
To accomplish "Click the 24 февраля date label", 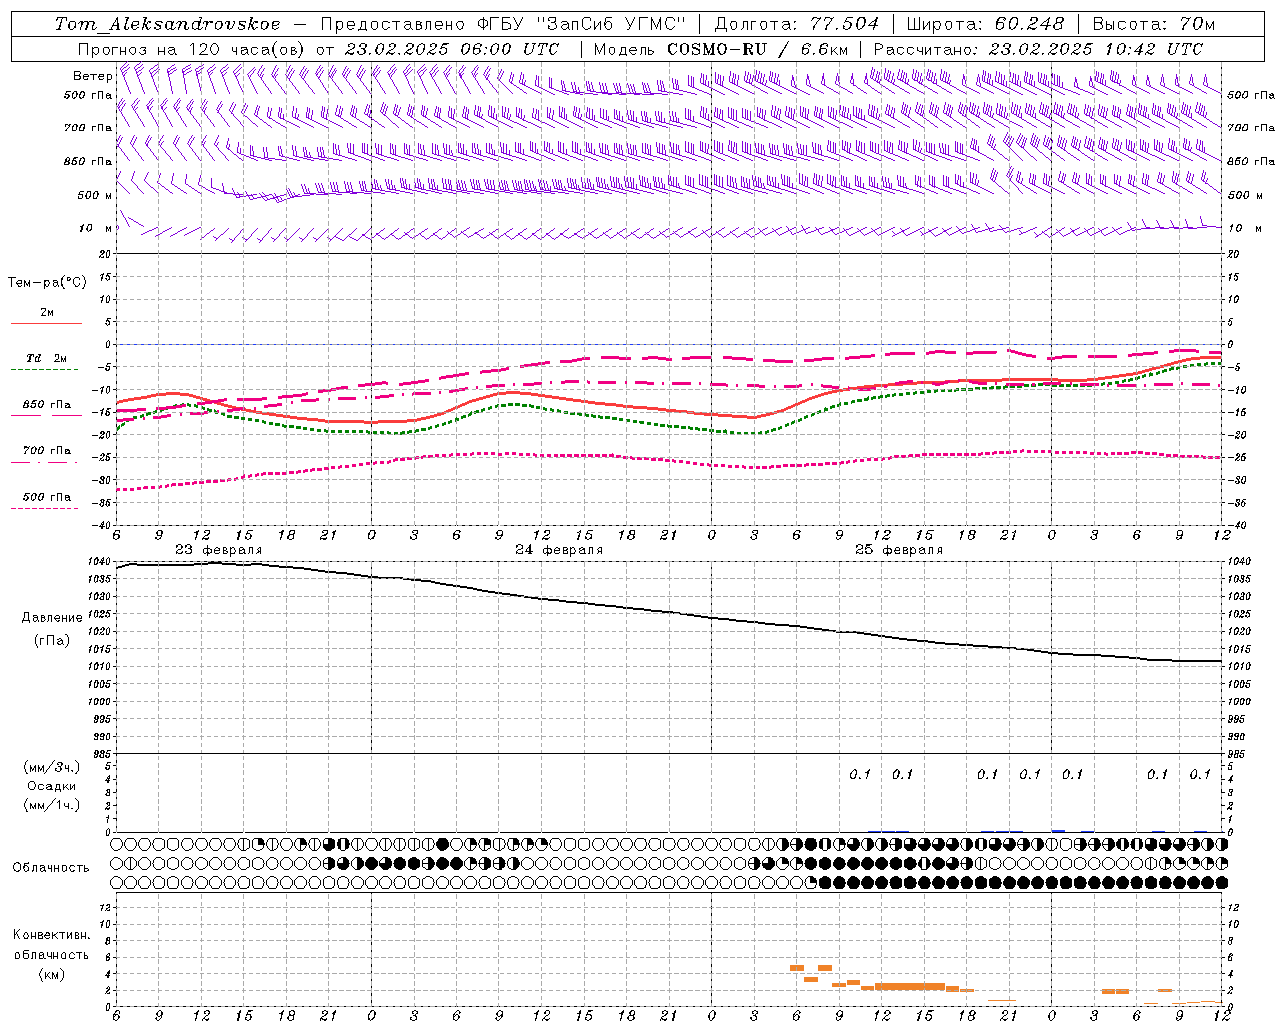I will click(x=559, y=550).
